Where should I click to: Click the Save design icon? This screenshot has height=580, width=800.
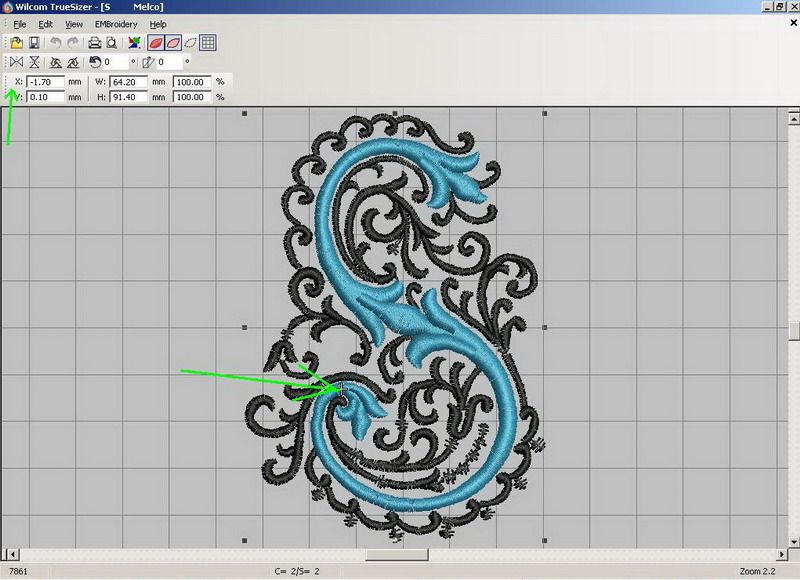pos(34,43)
